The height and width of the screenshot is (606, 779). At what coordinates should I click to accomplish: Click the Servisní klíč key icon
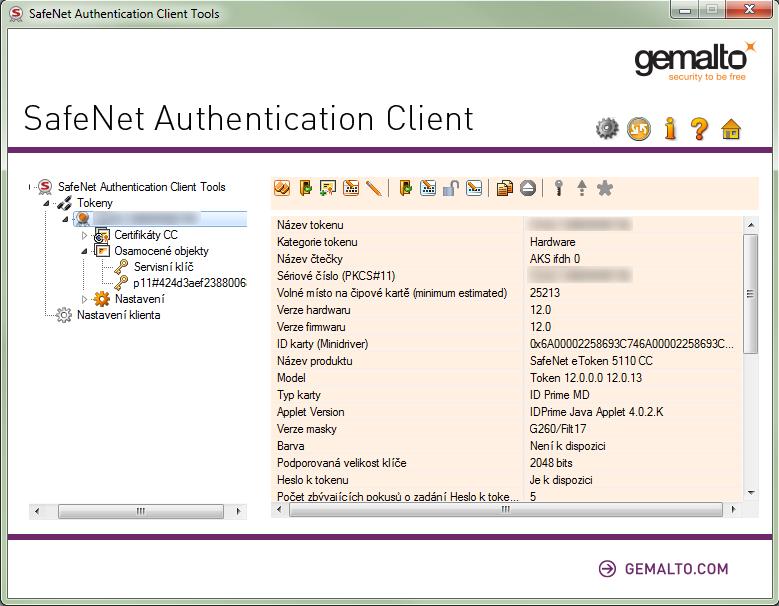coord(121,267)
